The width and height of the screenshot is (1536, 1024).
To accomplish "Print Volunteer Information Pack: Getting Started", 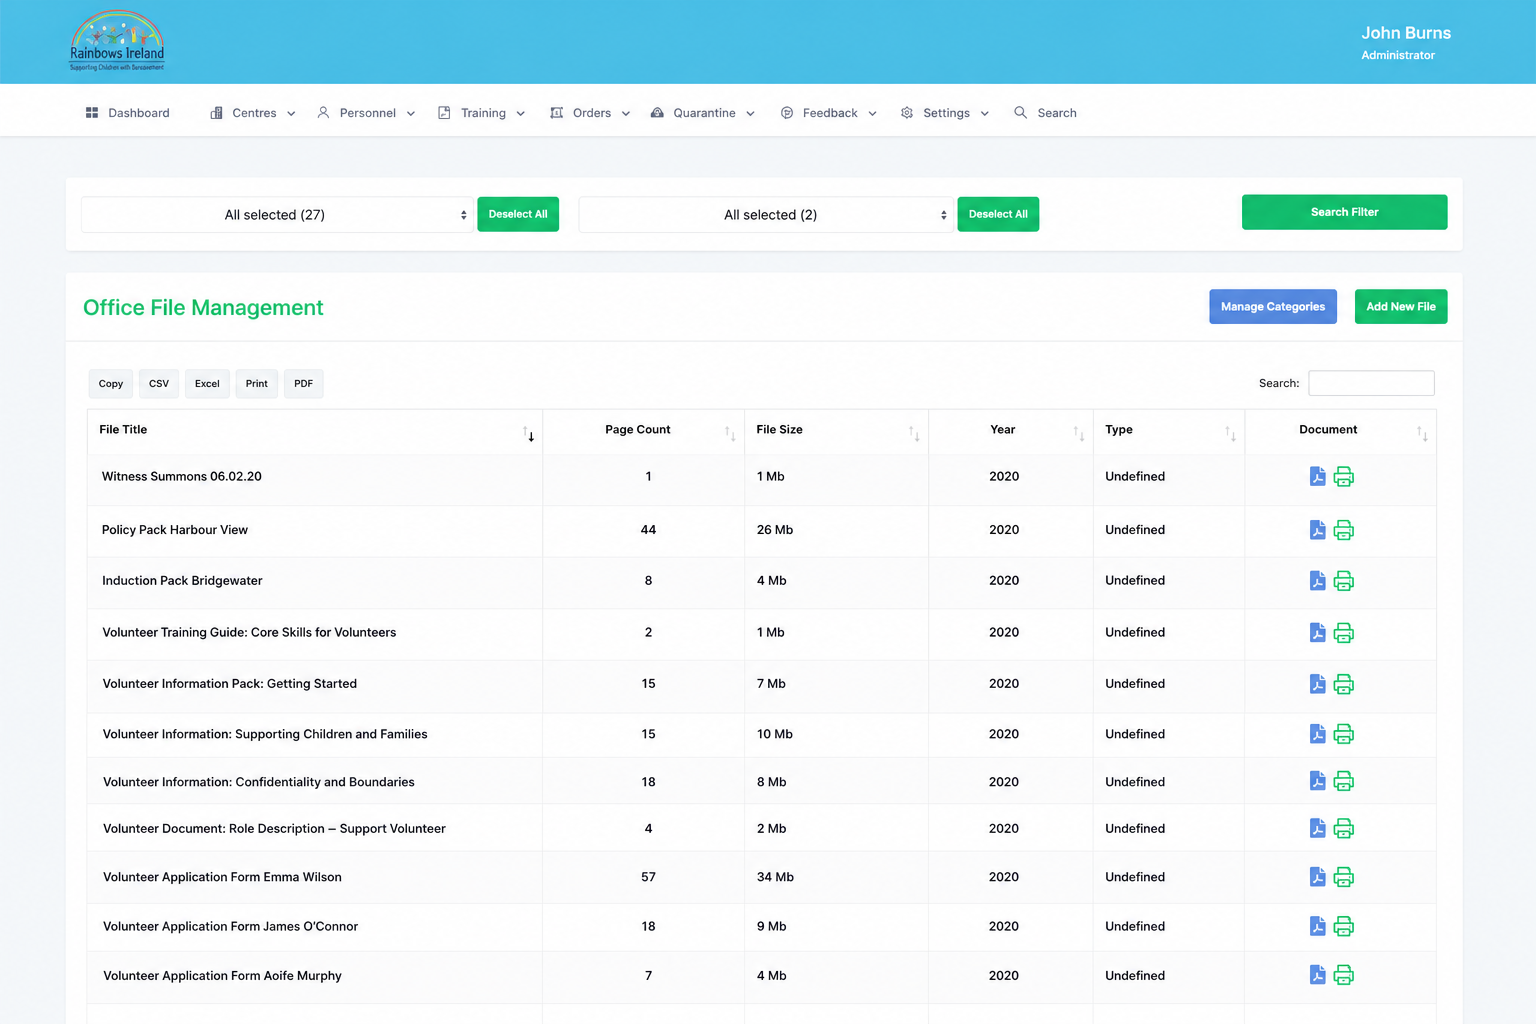I will point(1344,684).
